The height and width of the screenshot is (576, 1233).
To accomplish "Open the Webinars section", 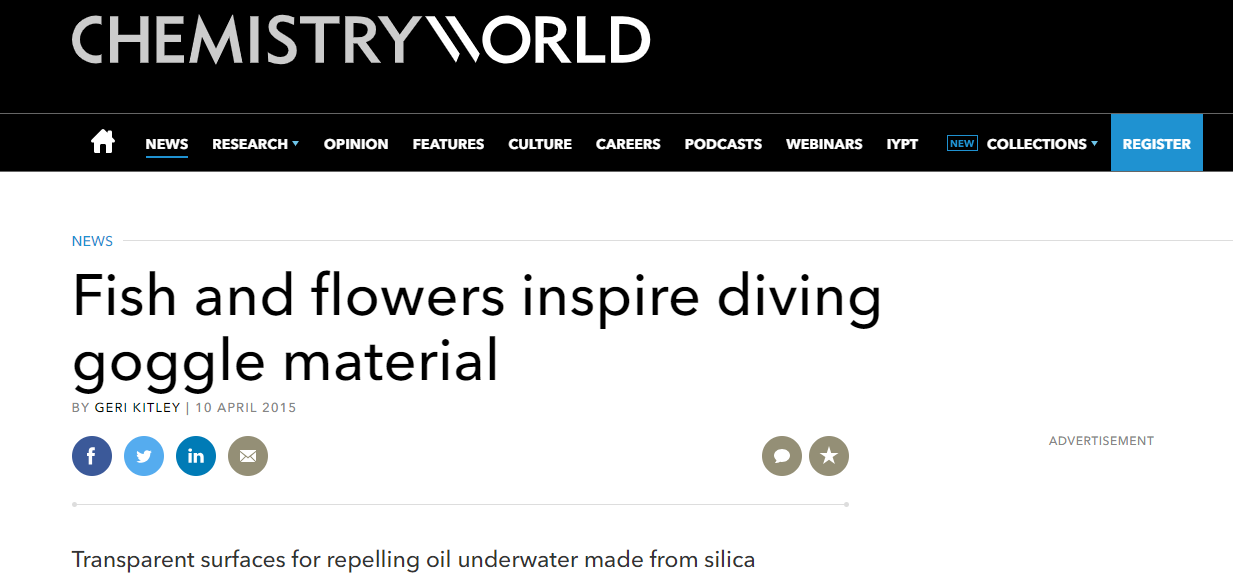I will 824,144.
